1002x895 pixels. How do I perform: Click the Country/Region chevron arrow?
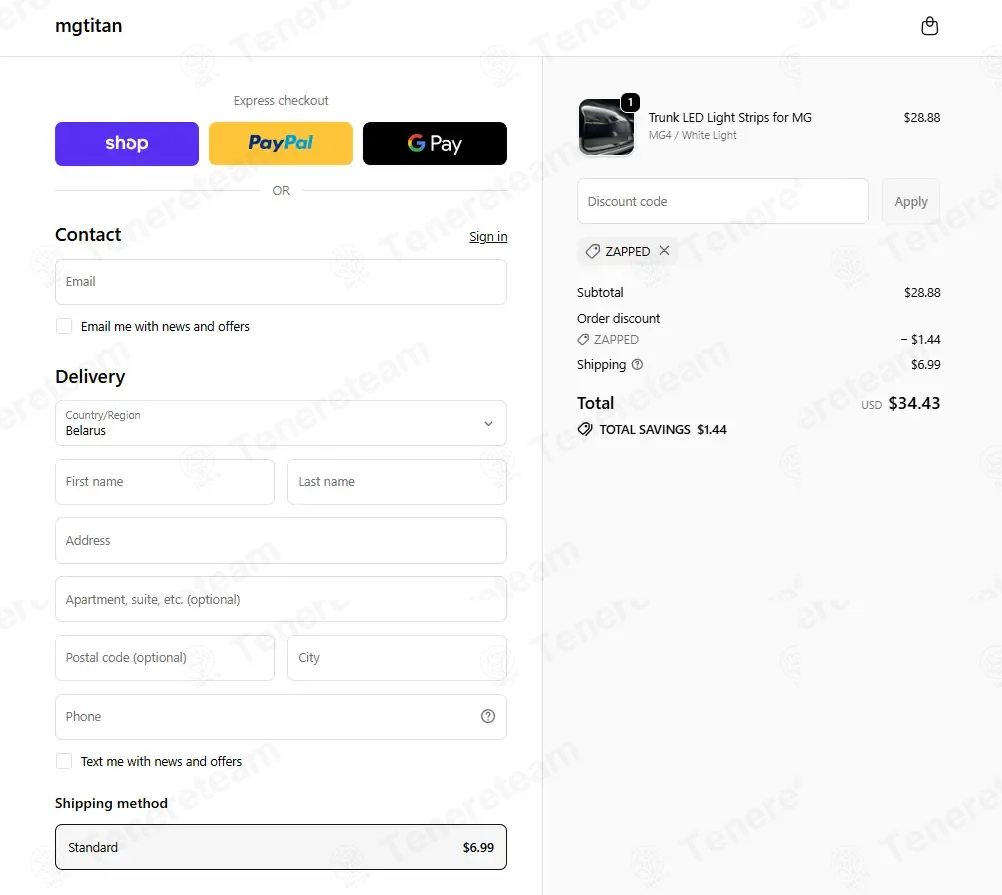coord(488,424)
